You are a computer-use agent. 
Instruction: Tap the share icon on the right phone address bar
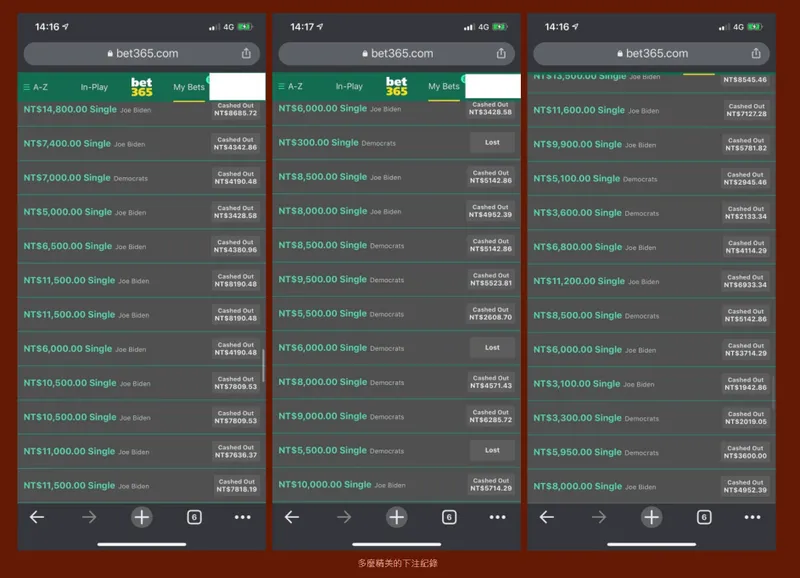pos(756,53)
